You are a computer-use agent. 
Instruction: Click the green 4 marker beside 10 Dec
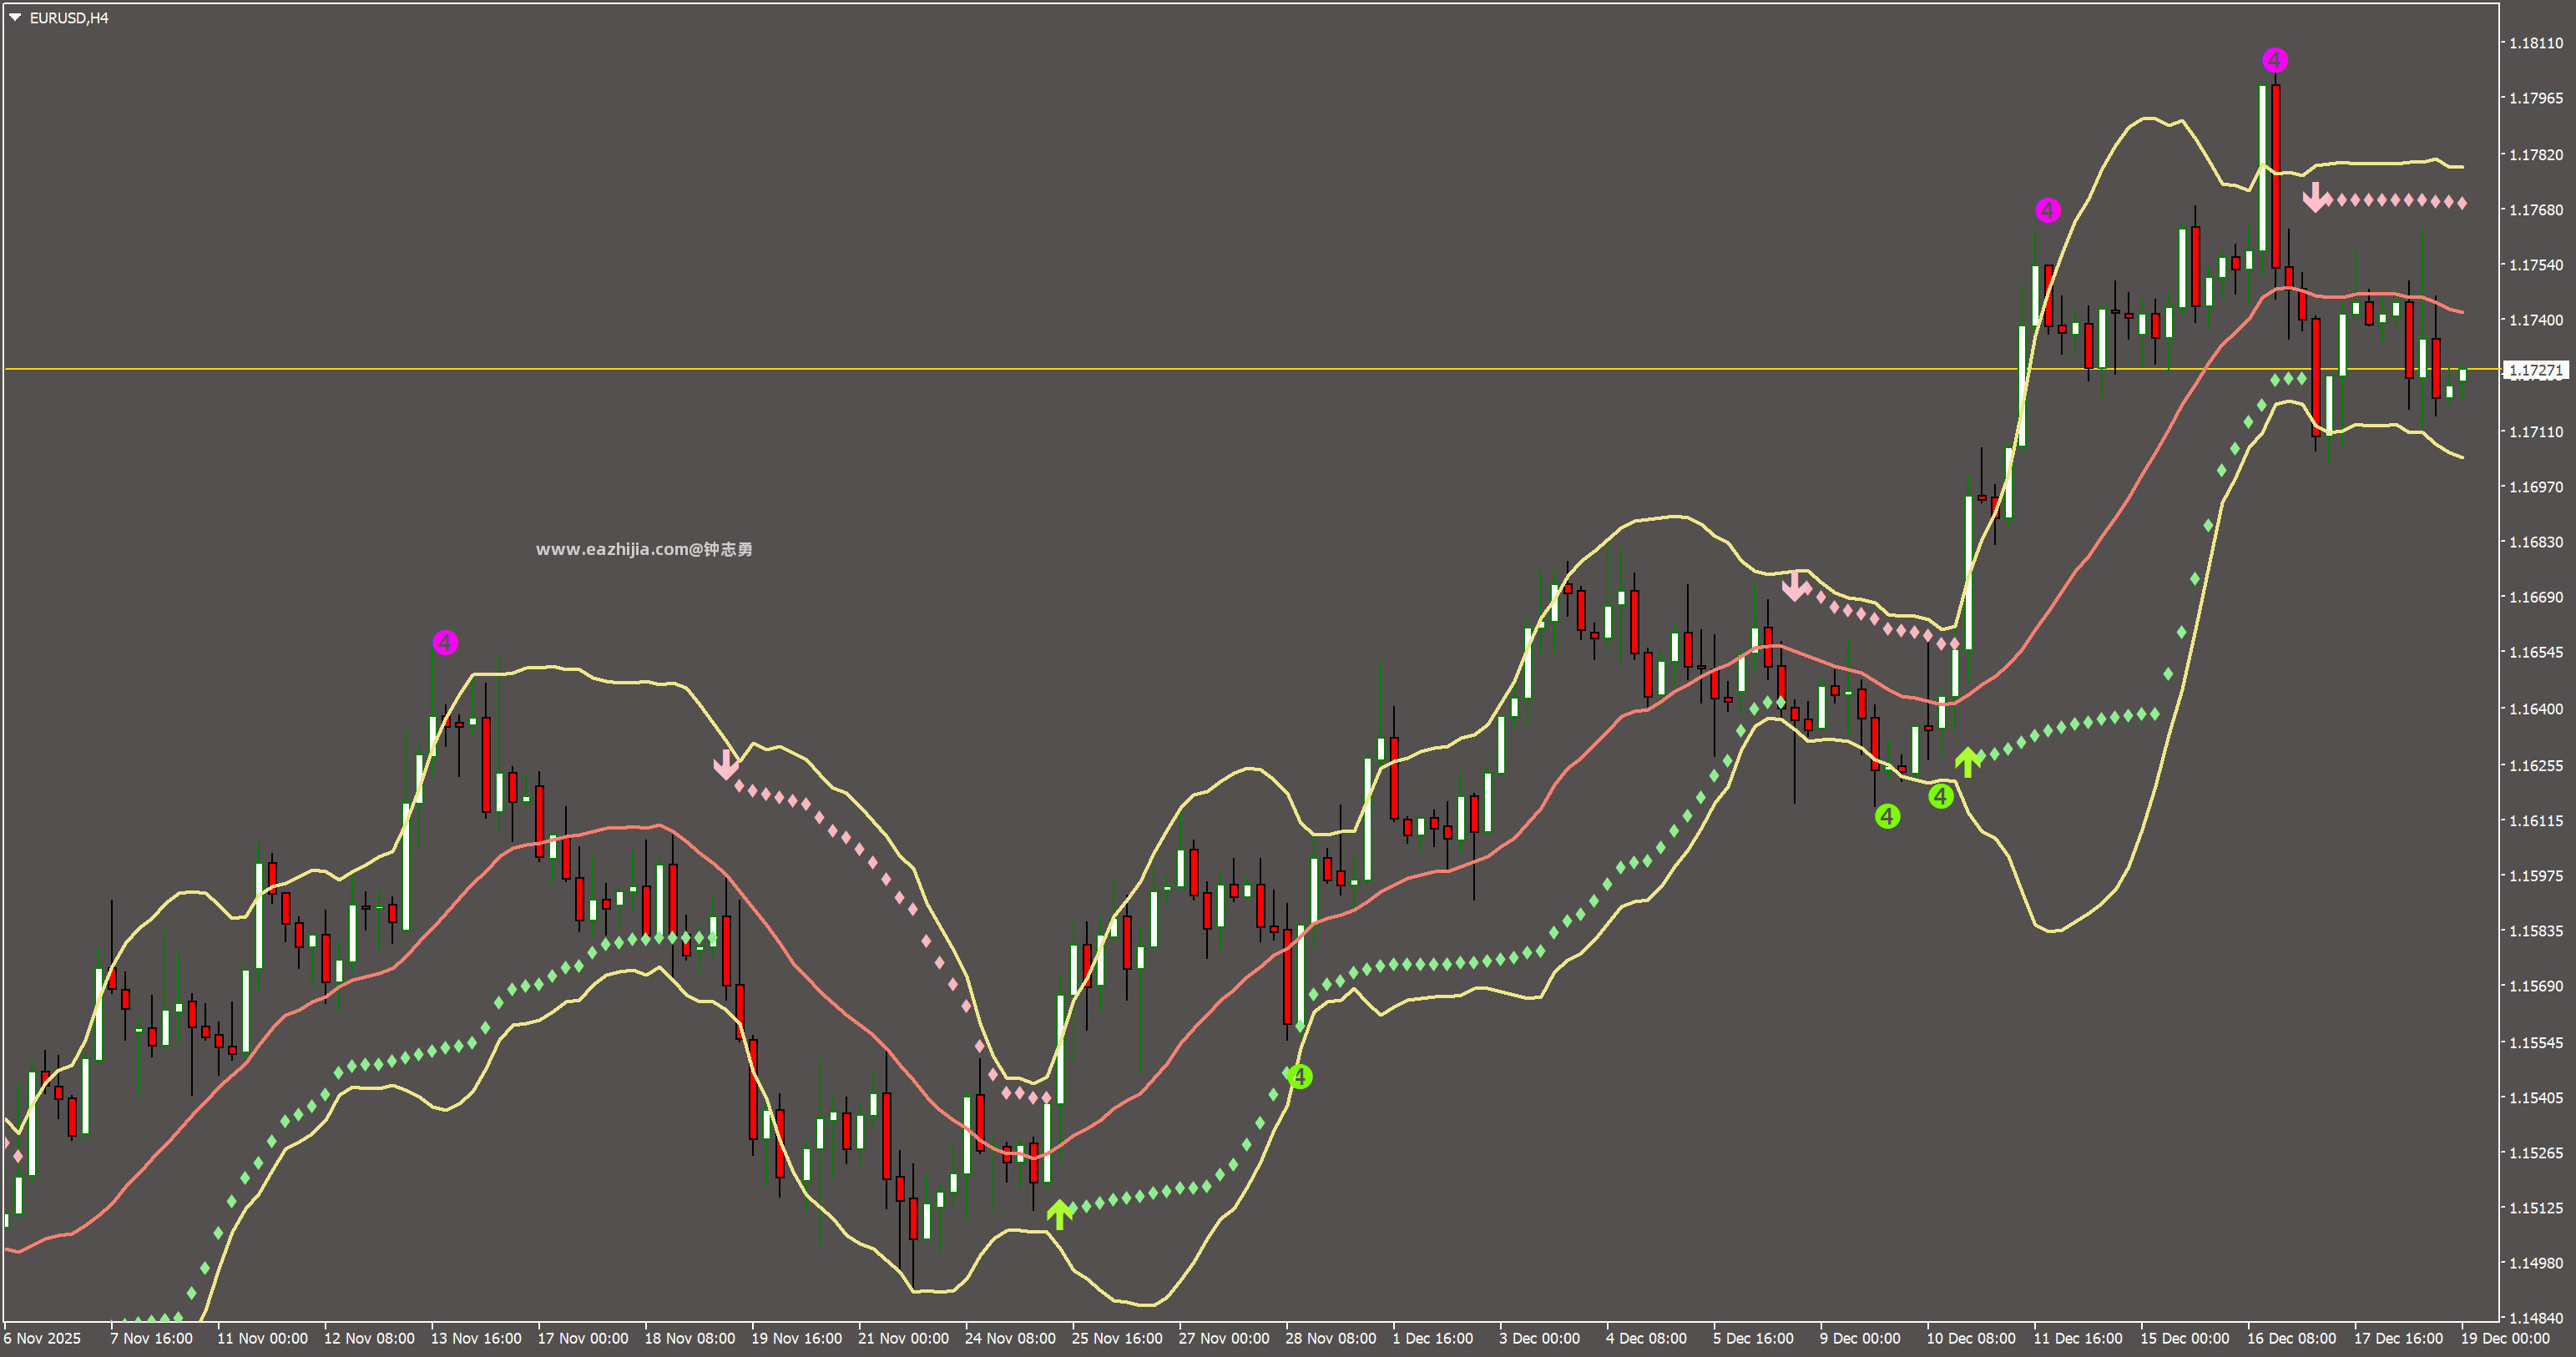click(1940, 796)
